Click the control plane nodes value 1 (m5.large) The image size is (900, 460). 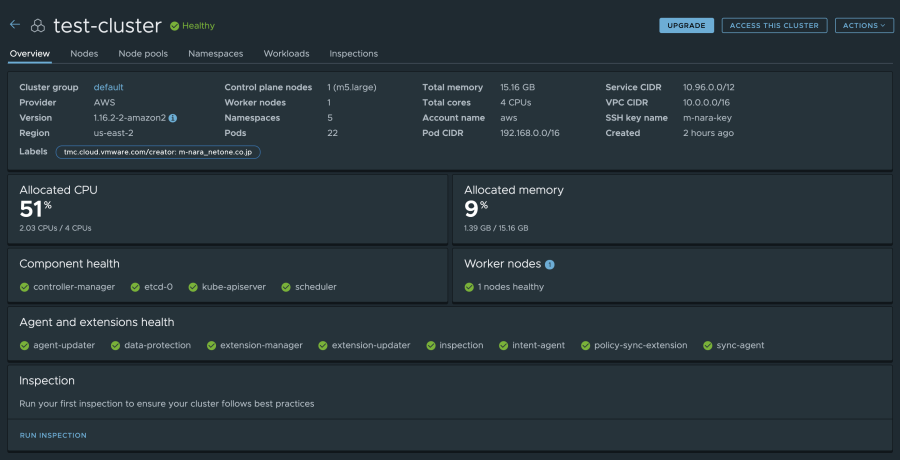coord(352,87)
